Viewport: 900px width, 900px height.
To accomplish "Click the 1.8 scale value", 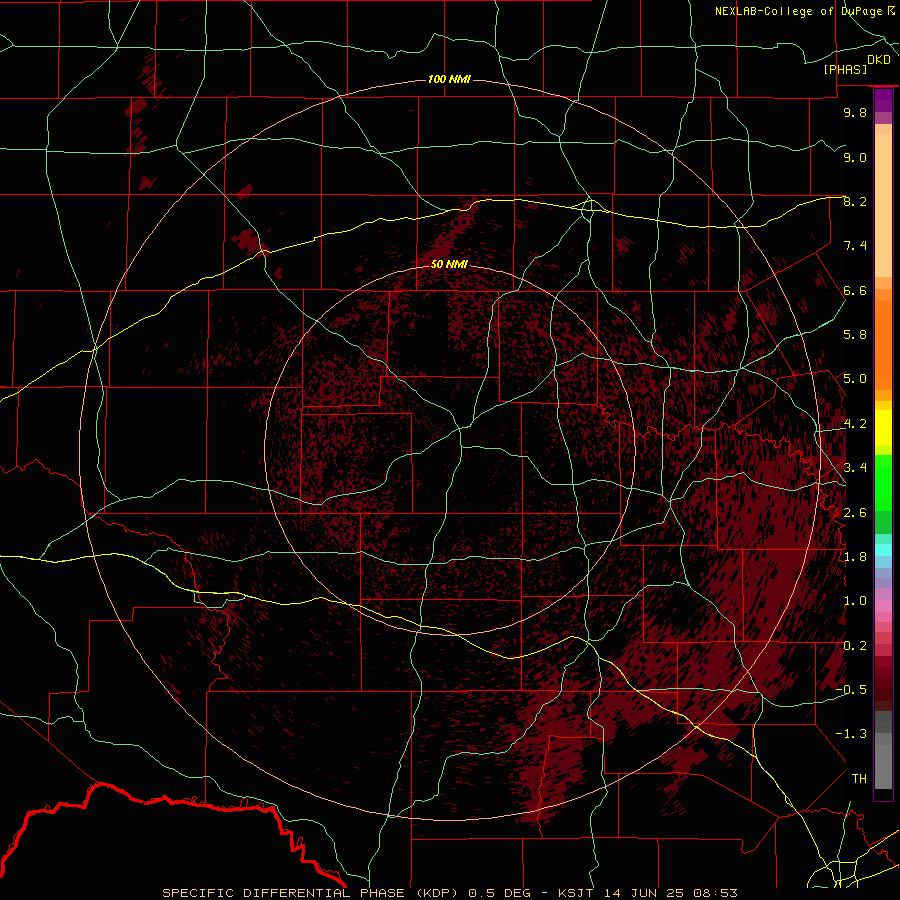I will click(x=855, y=557).
